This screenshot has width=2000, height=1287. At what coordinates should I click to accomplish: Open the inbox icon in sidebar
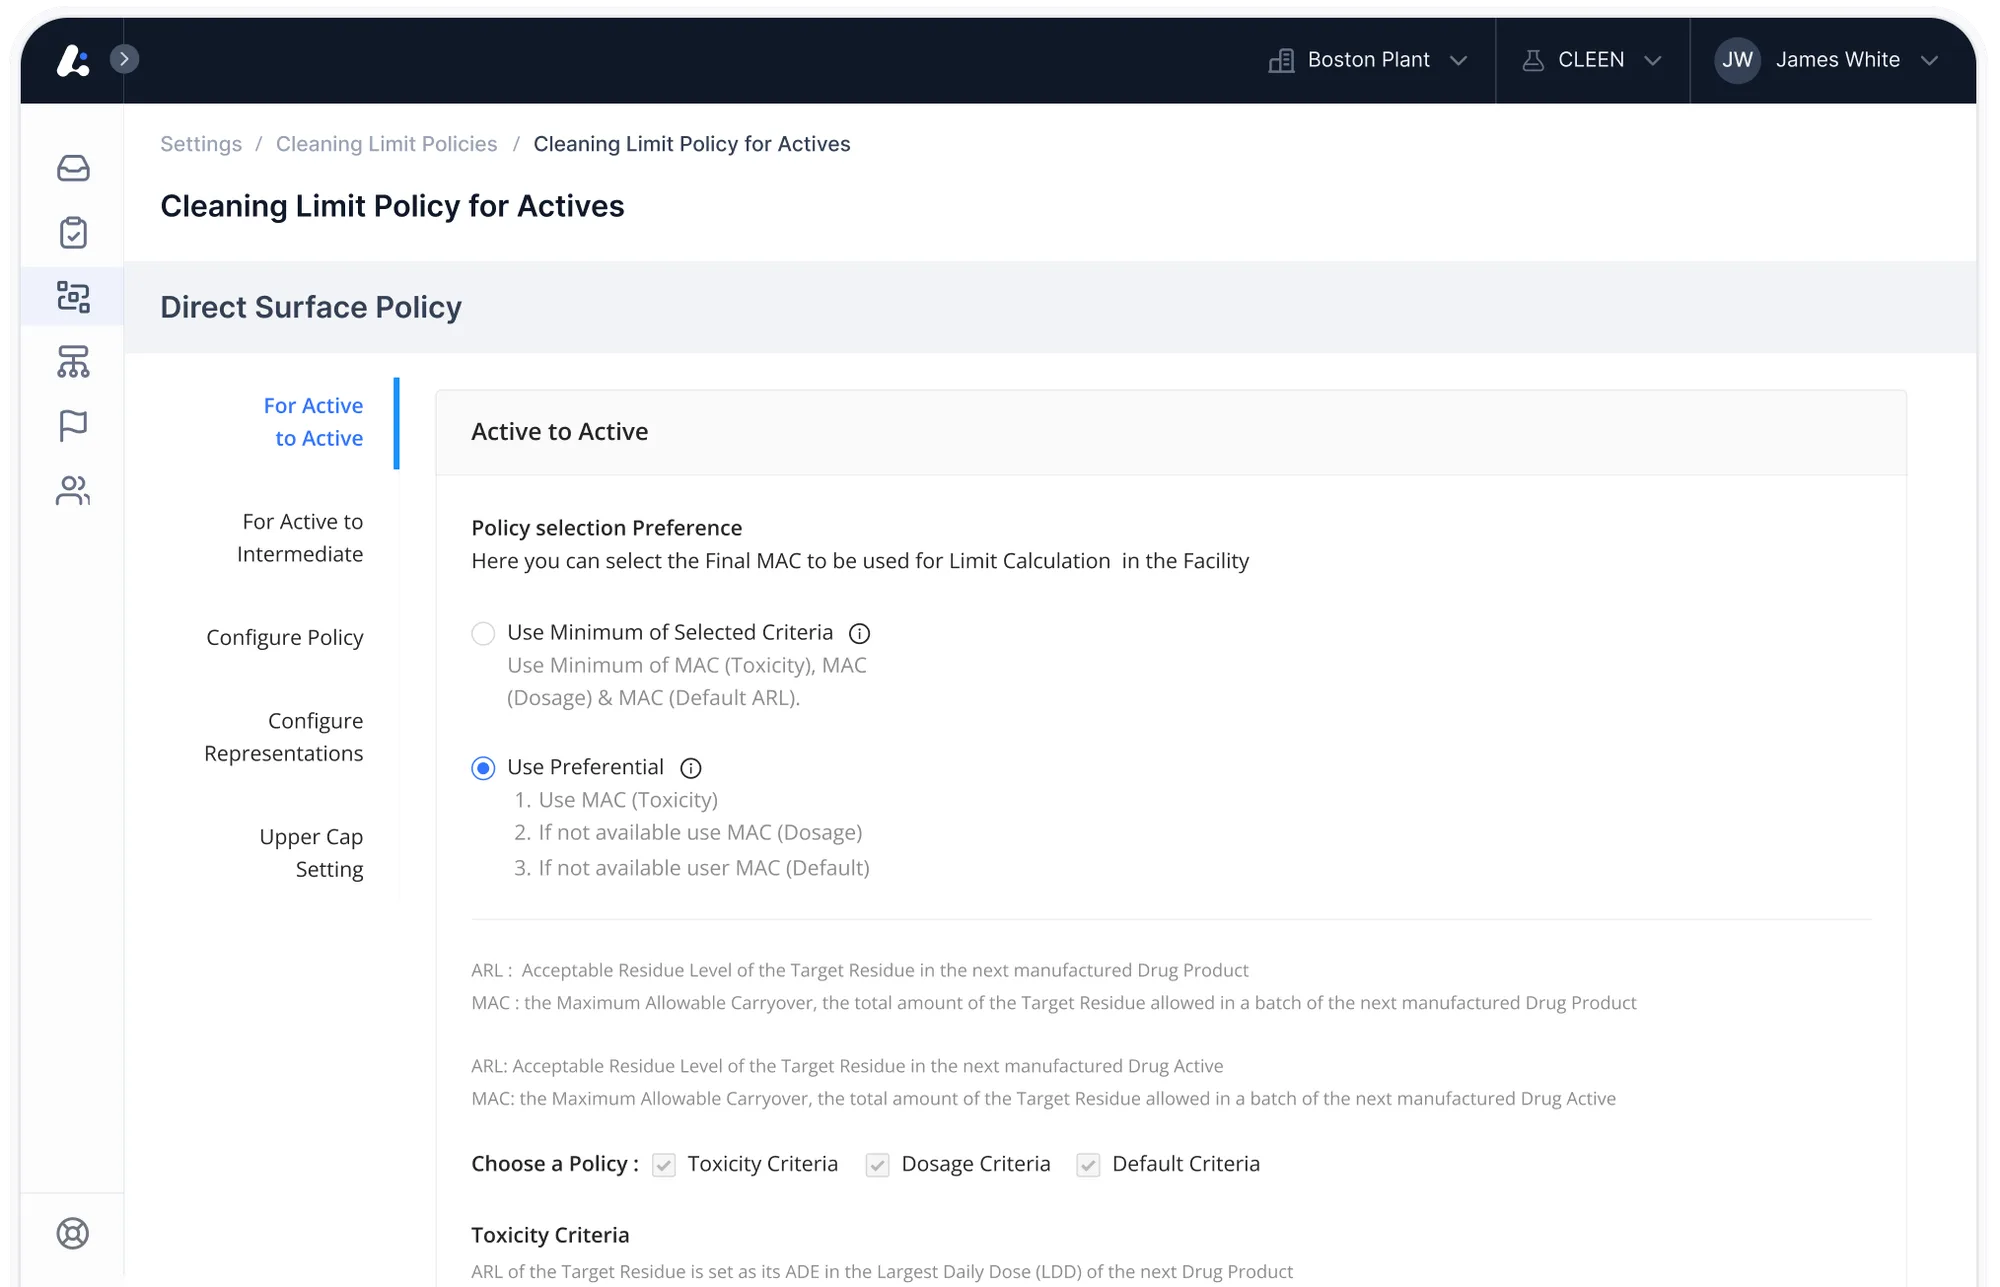coord(73,168)
